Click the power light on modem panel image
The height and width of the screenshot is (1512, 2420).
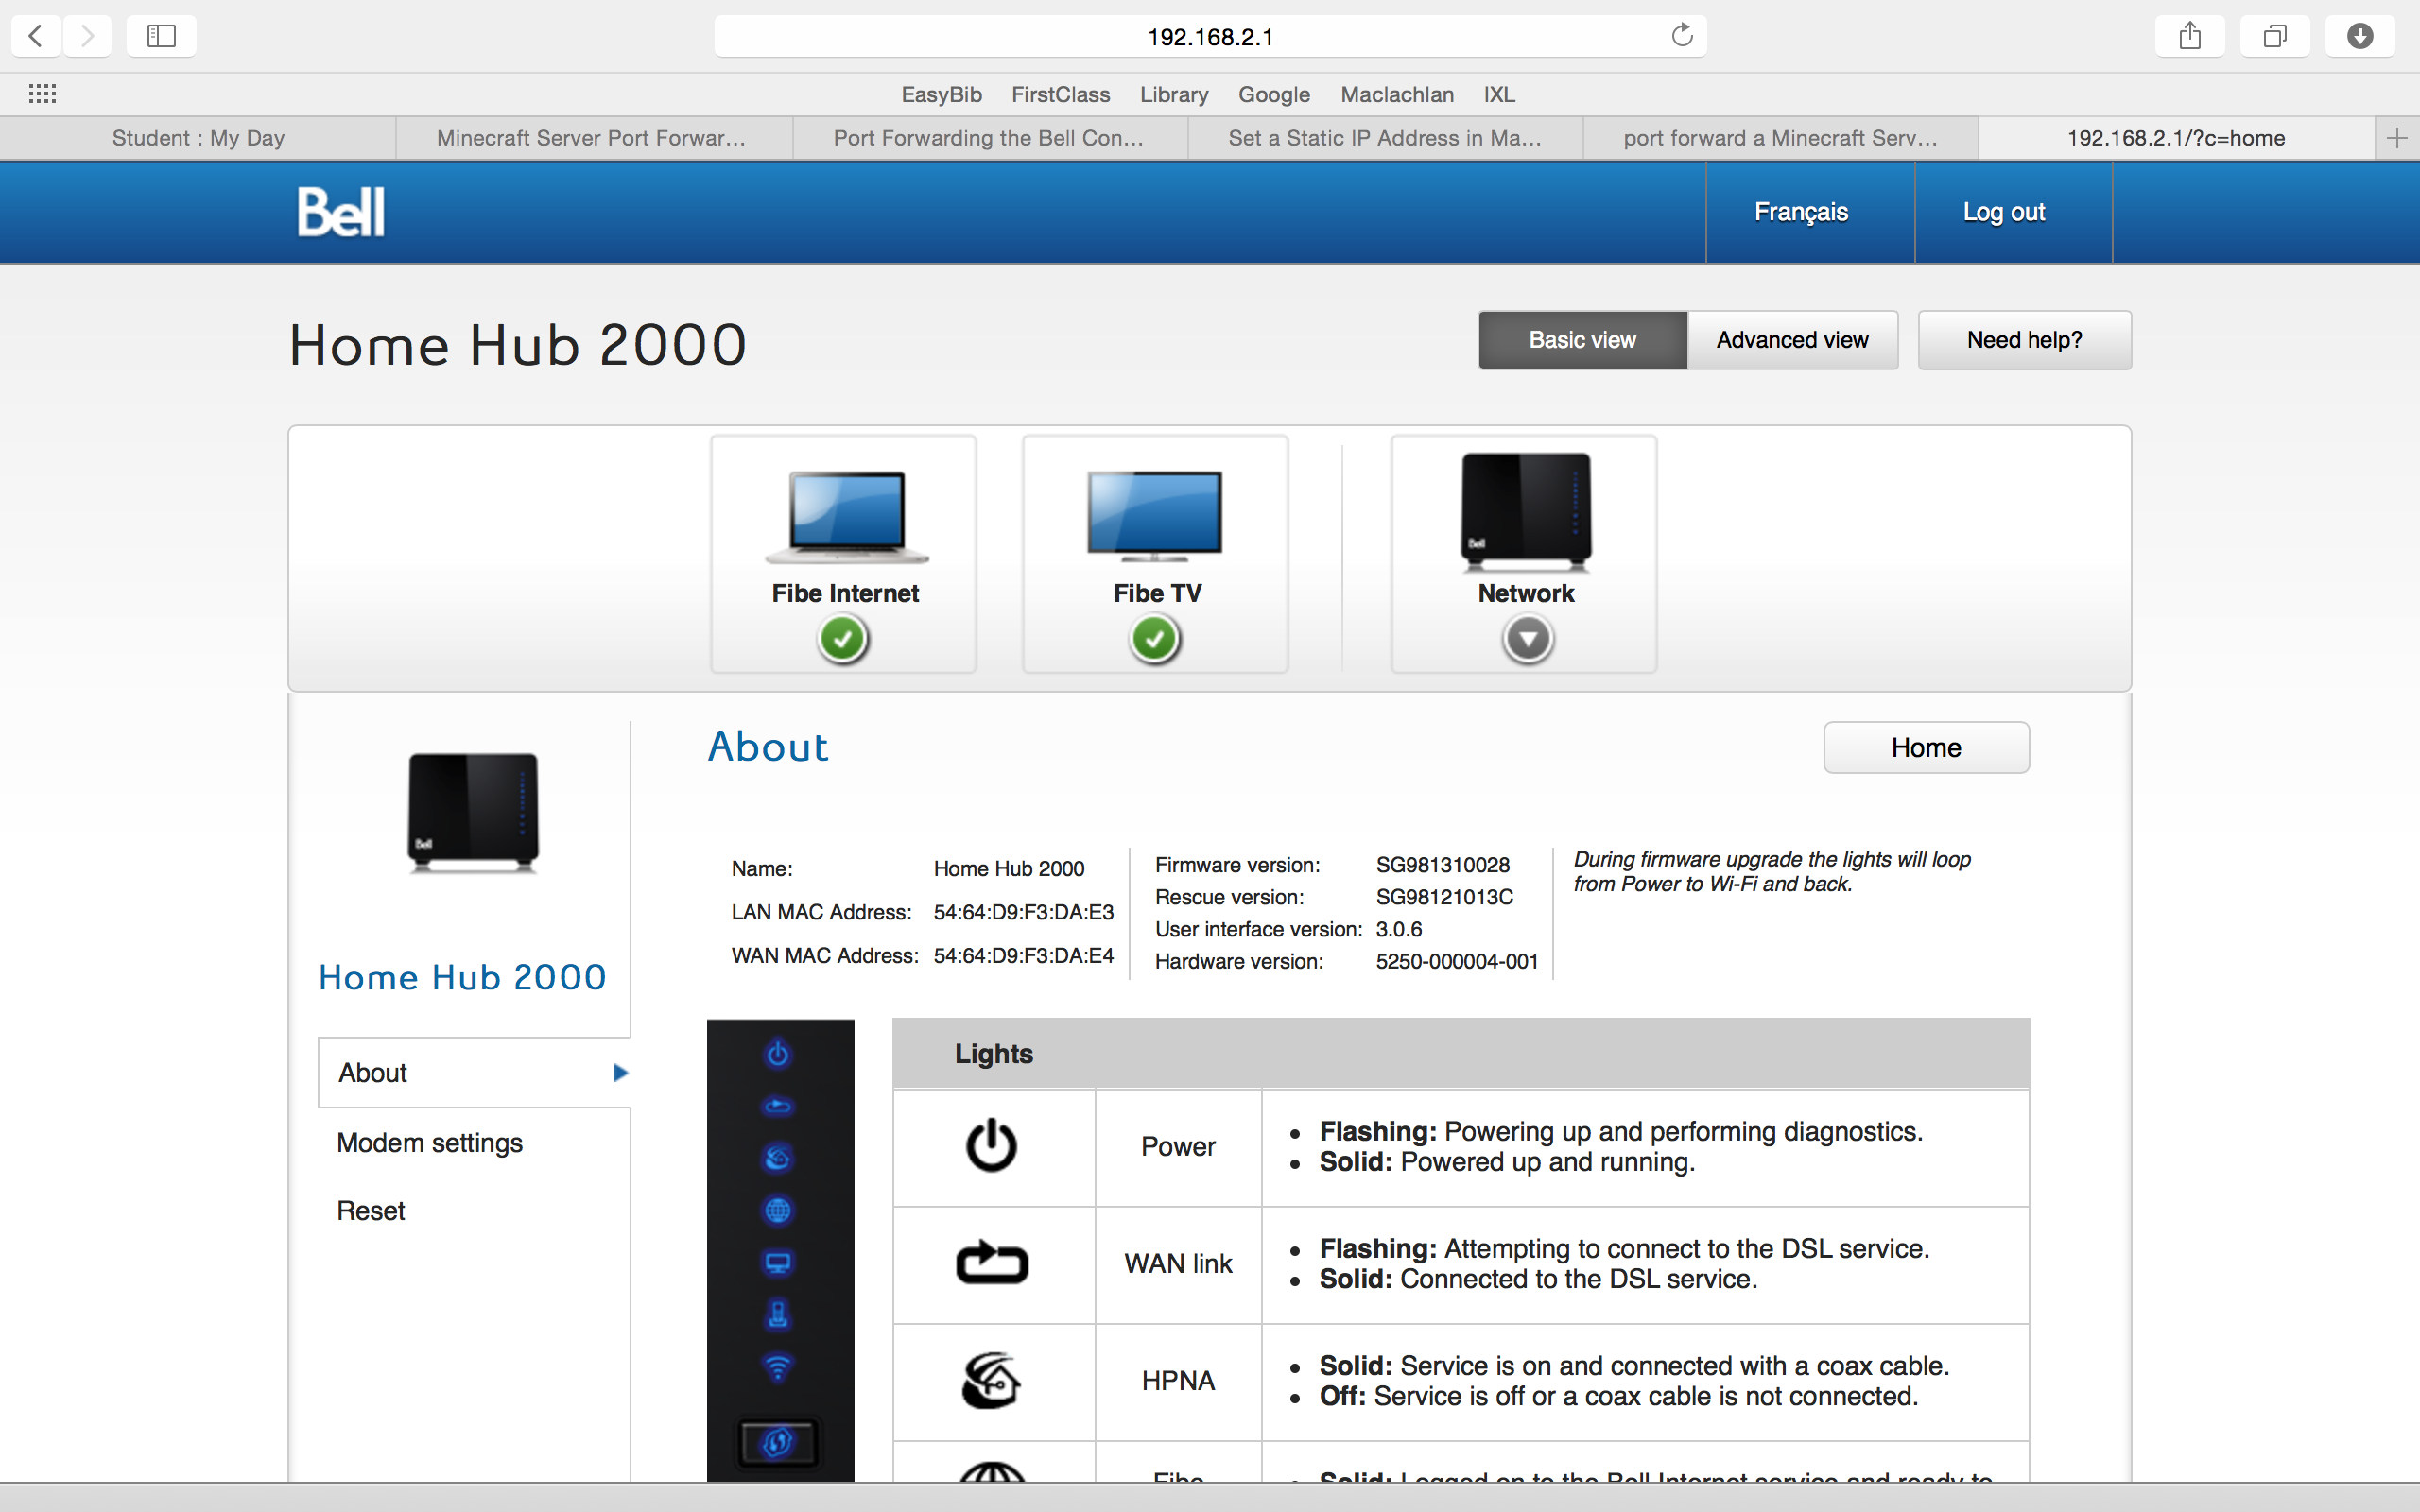pos(778,1054)
